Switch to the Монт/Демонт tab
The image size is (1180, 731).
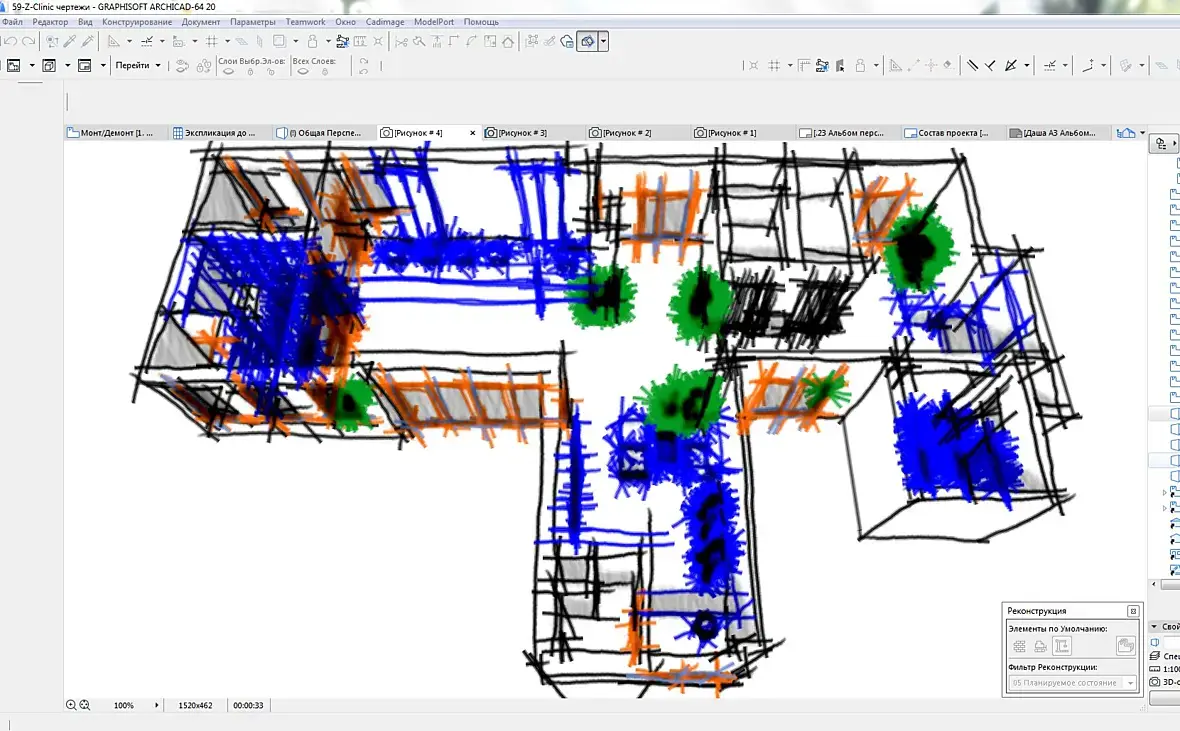[x=117, y=132]
